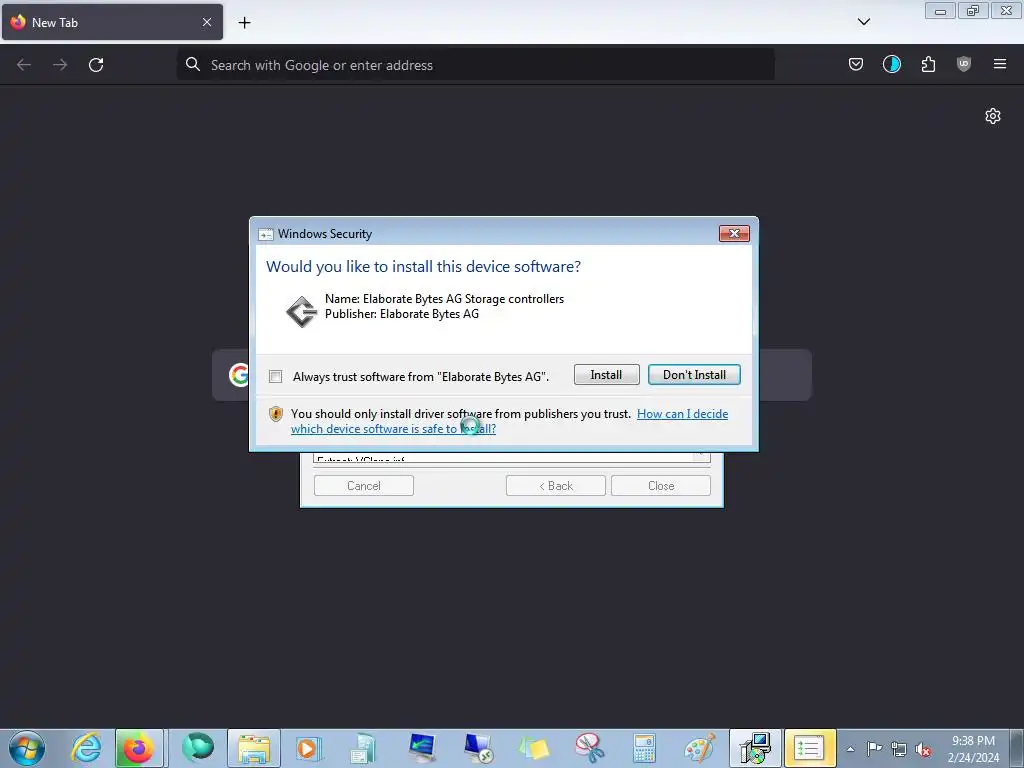This screenshot has height=768, width=1024.
Task: Open a new Firefox tab
Action: (244, 22)
